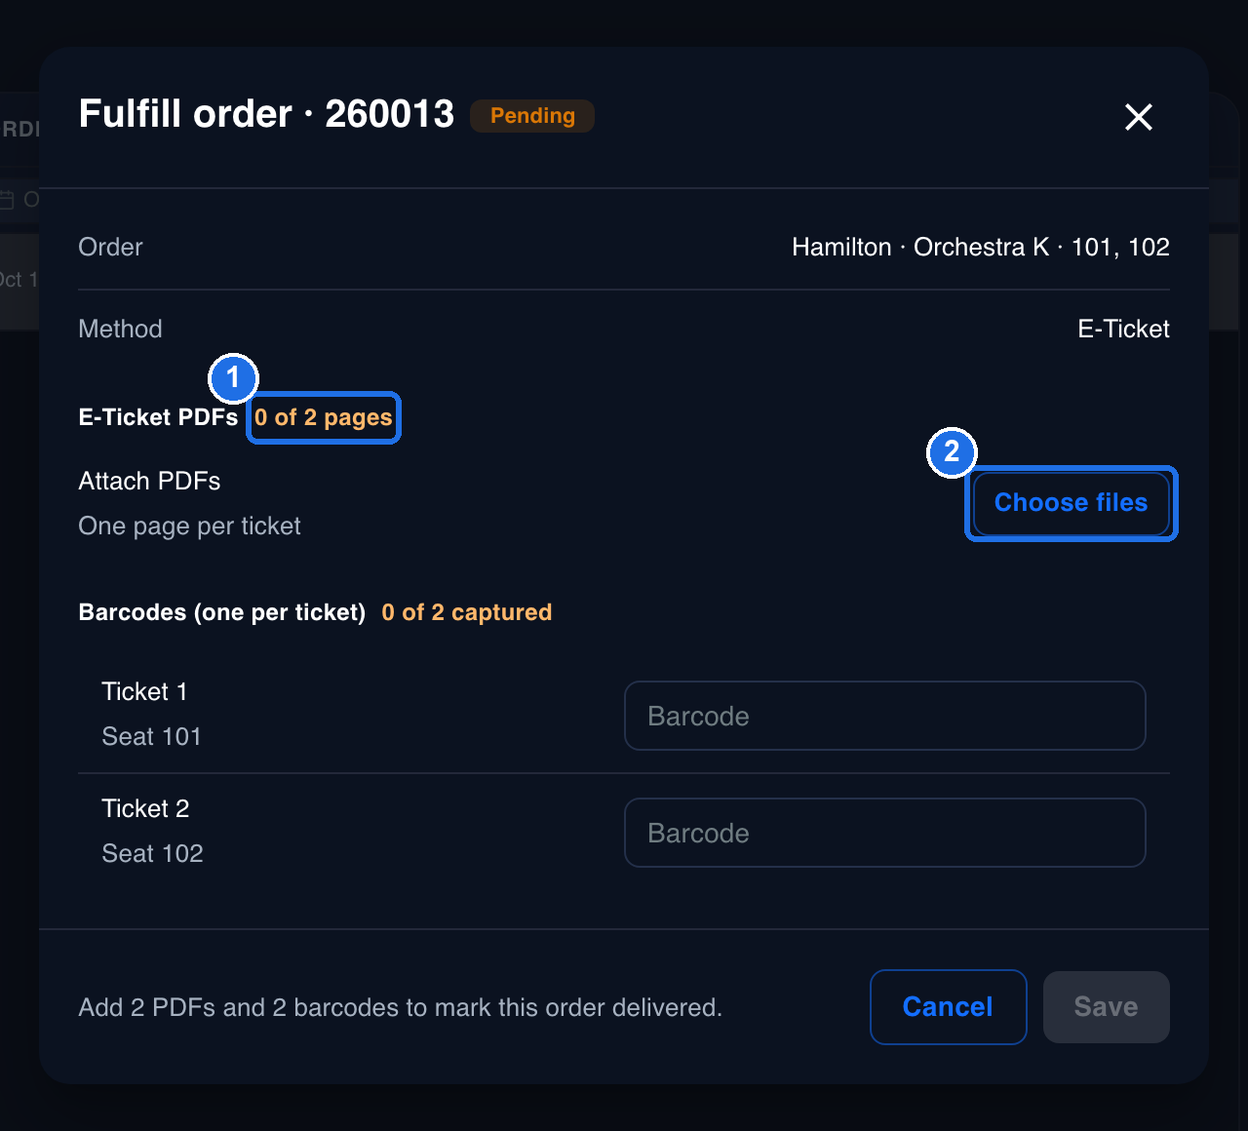Screen dimensions: 1248x1131
Task: Click the "0 of 2 captured" counter
Action: 467,612
